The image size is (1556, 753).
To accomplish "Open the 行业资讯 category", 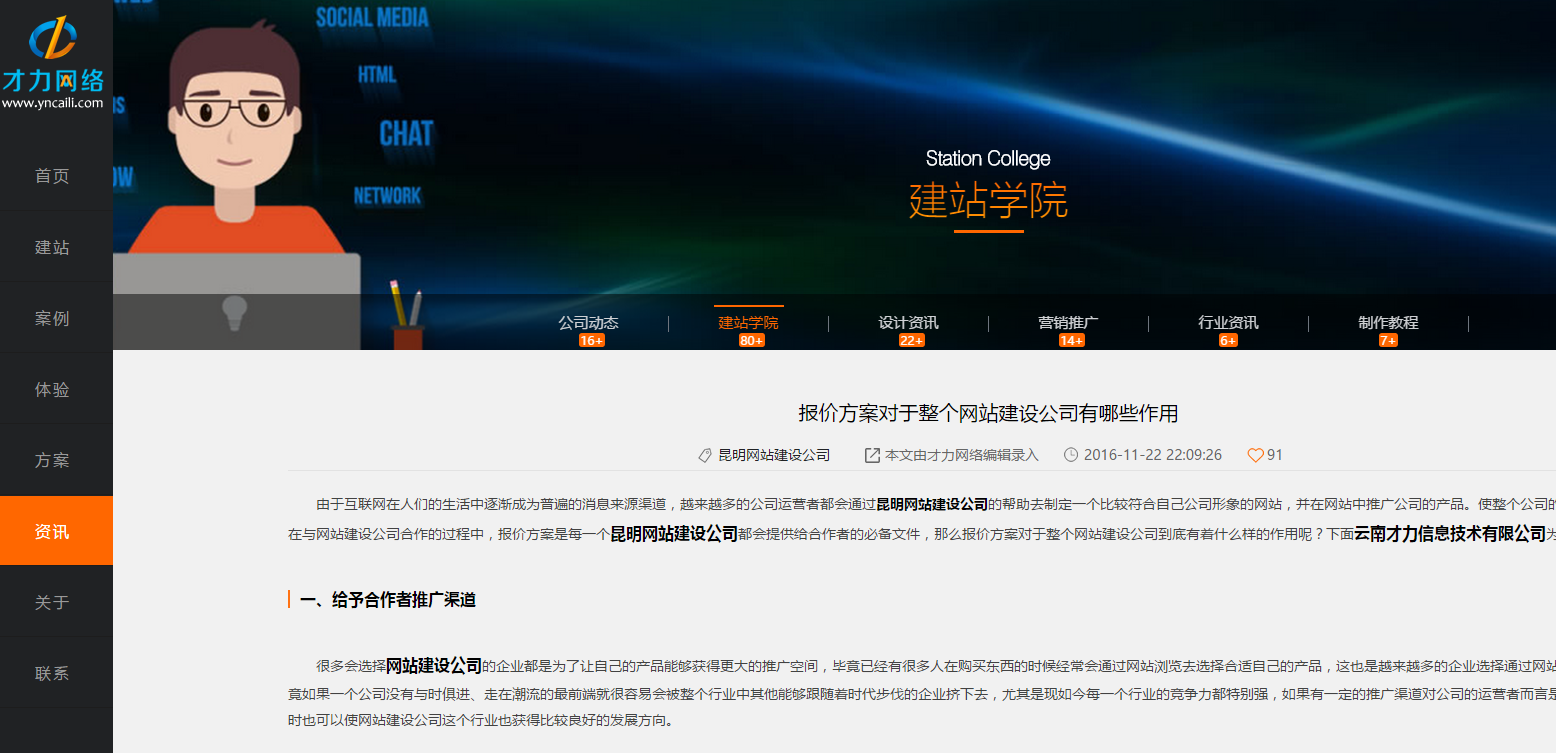I will (x=1228, y=323).
